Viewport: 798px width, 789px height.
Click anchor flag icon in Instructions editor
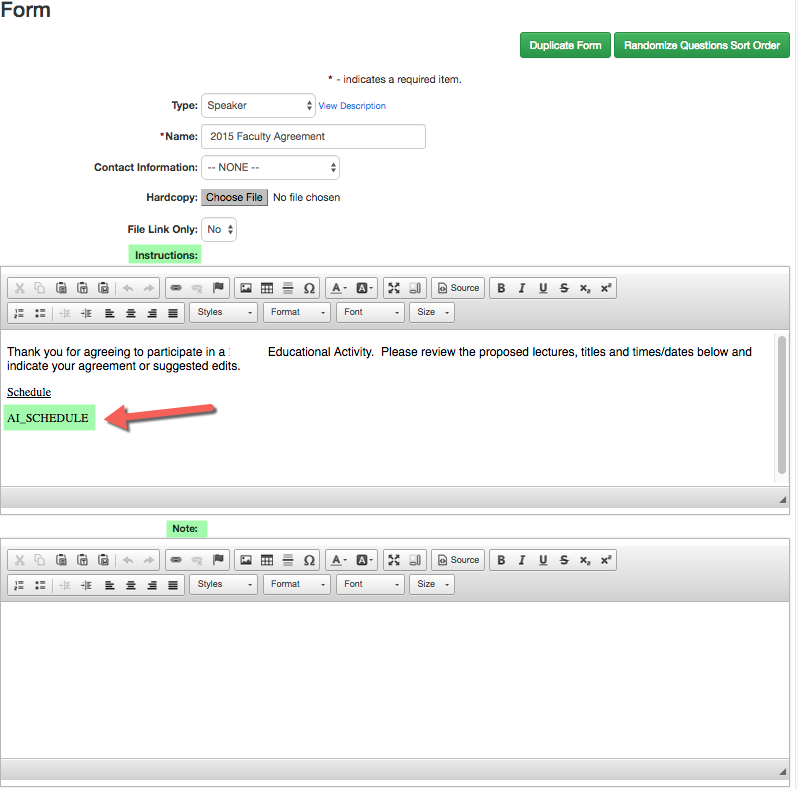coord(218,288)
